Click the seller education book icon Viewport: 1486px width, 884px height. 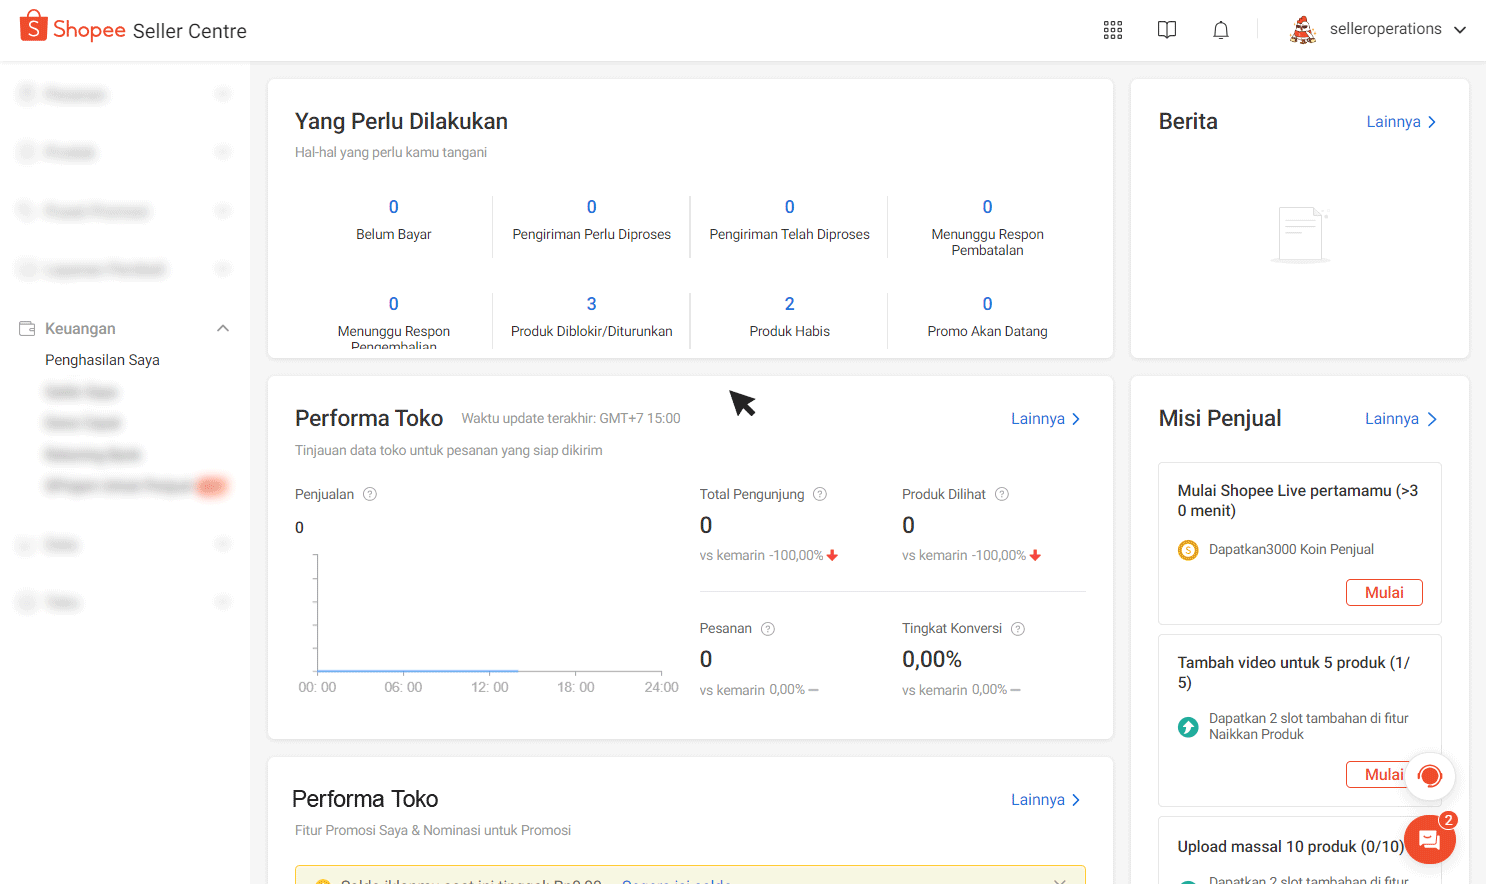click(1167, 30)
